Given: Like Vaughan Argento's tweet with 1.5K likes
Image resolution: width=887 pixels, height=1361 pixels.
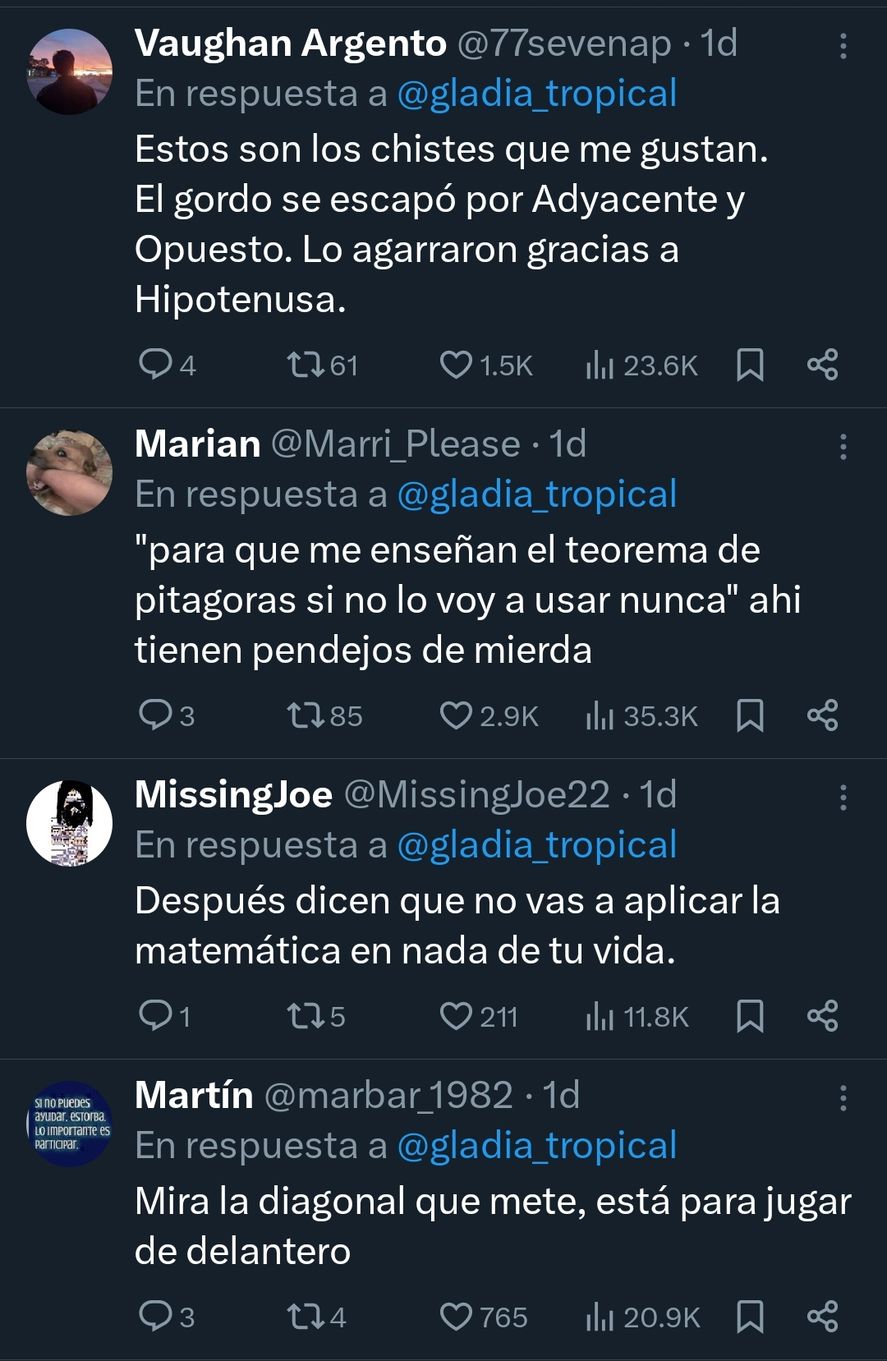Looking at the screenshot, I should coord(456,366).
